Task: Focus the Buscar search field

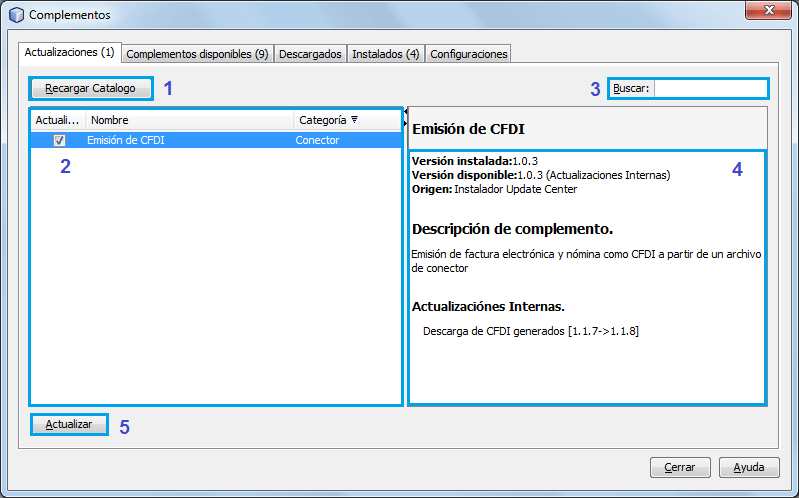Action: [x=710, y=88]
